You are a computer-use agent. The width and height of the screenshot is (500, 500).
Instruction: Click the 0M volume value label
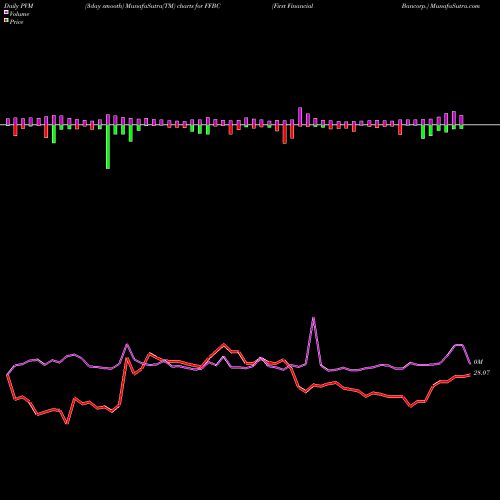click(x=478, y=362)
